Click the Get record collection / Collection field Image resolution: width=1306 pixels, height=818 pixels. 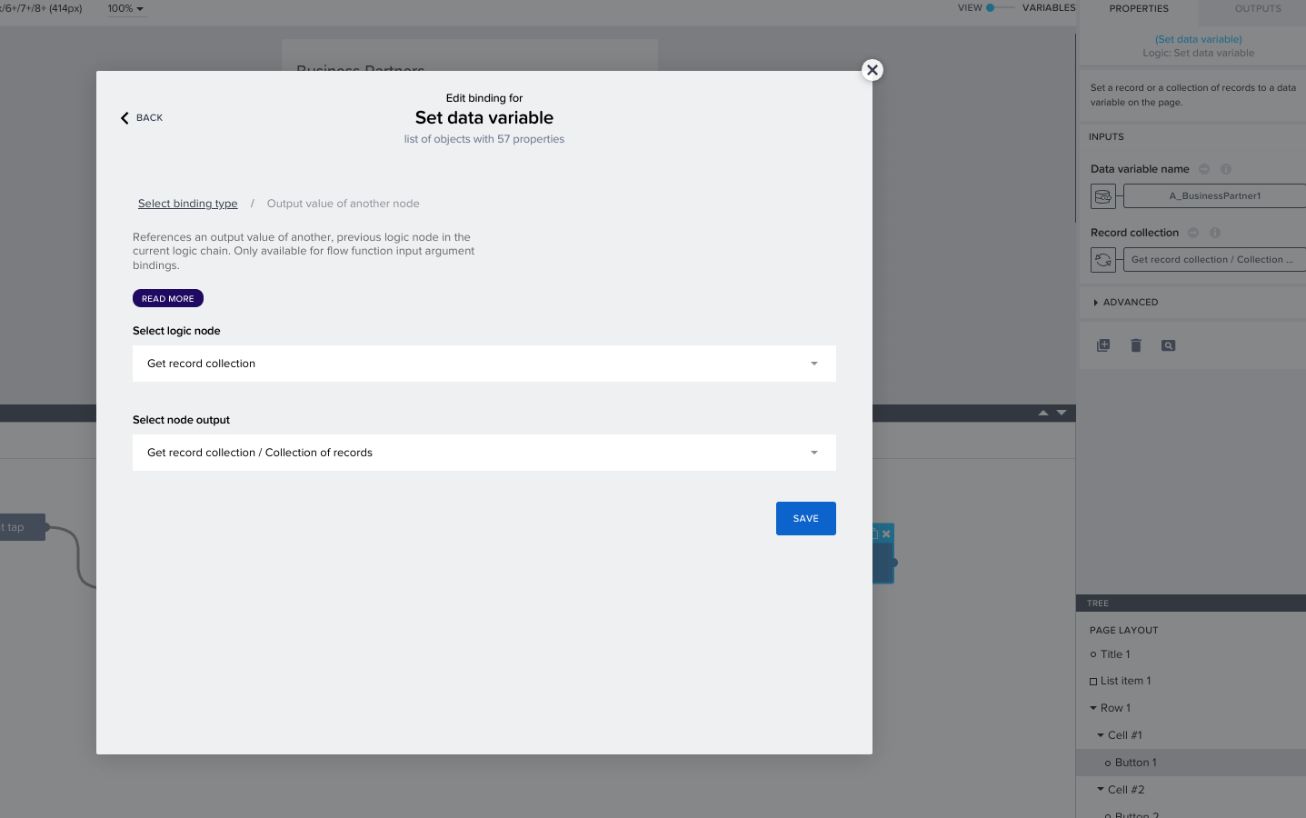click(x=1214, y=260)
